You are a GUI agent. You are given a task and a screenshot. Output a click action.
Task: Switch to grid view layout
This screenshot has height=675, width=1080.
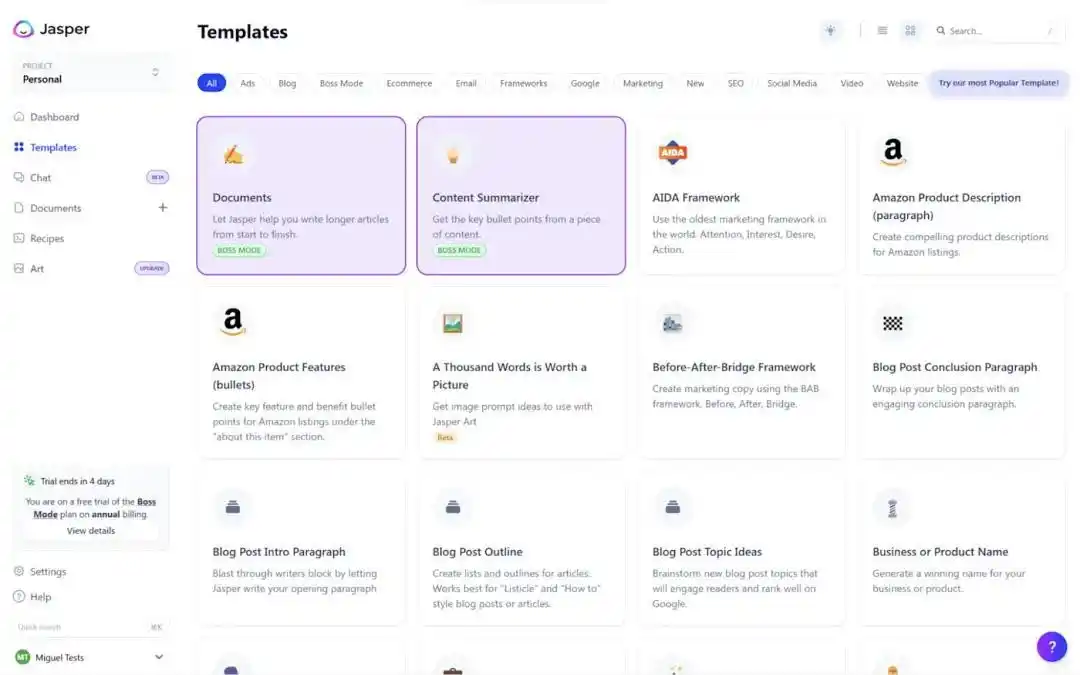[x=910, y=31]
